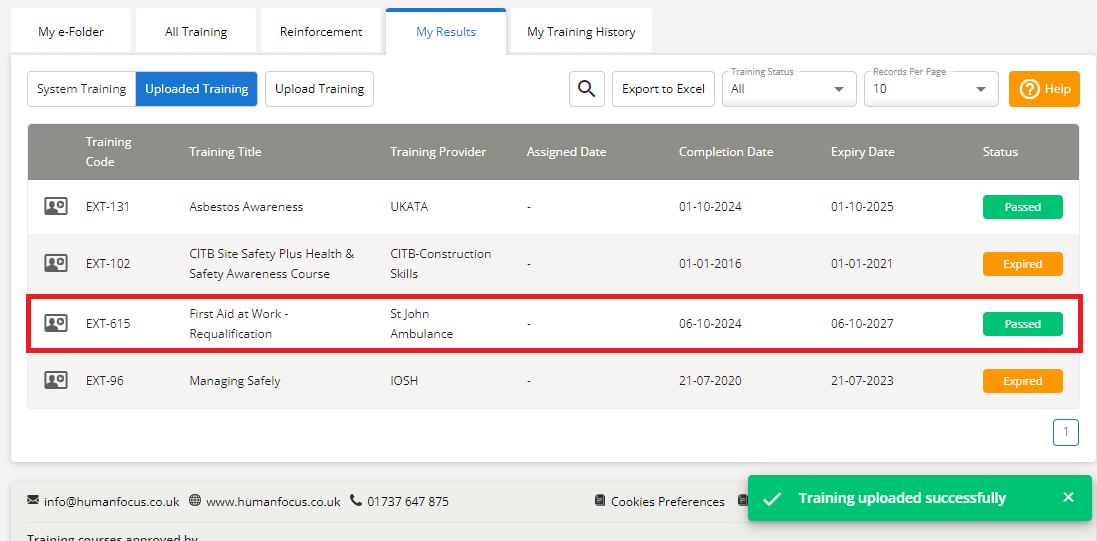
Task: Click the search magnifier icon button
Action: point(587,89)
